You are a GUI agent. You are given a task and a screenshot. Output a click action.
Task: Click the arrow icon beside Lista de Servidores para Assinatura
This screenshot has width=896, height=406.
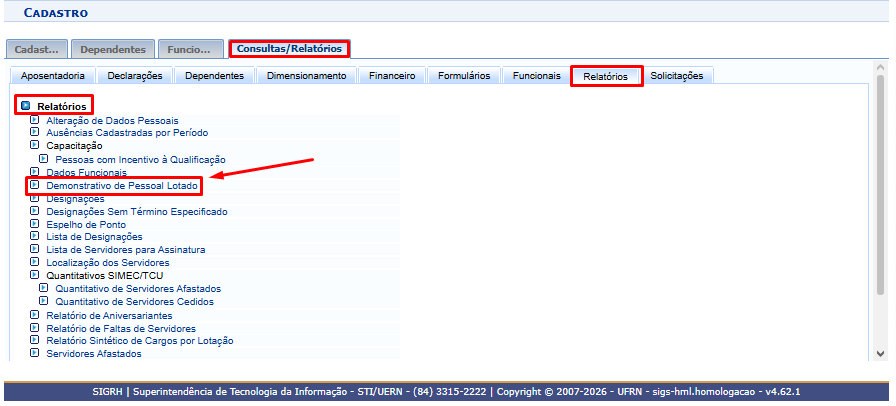pyautogui.click(x=34, y=249)
